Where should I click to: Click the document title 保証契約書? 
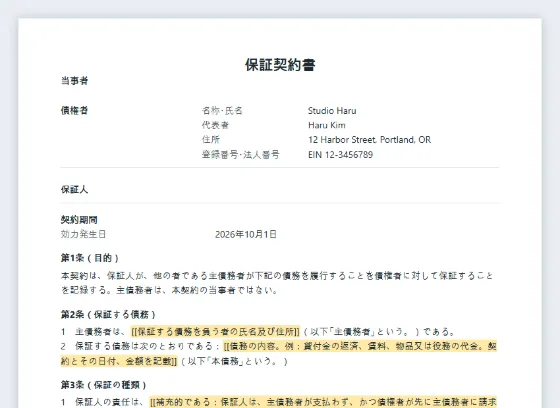280,65
